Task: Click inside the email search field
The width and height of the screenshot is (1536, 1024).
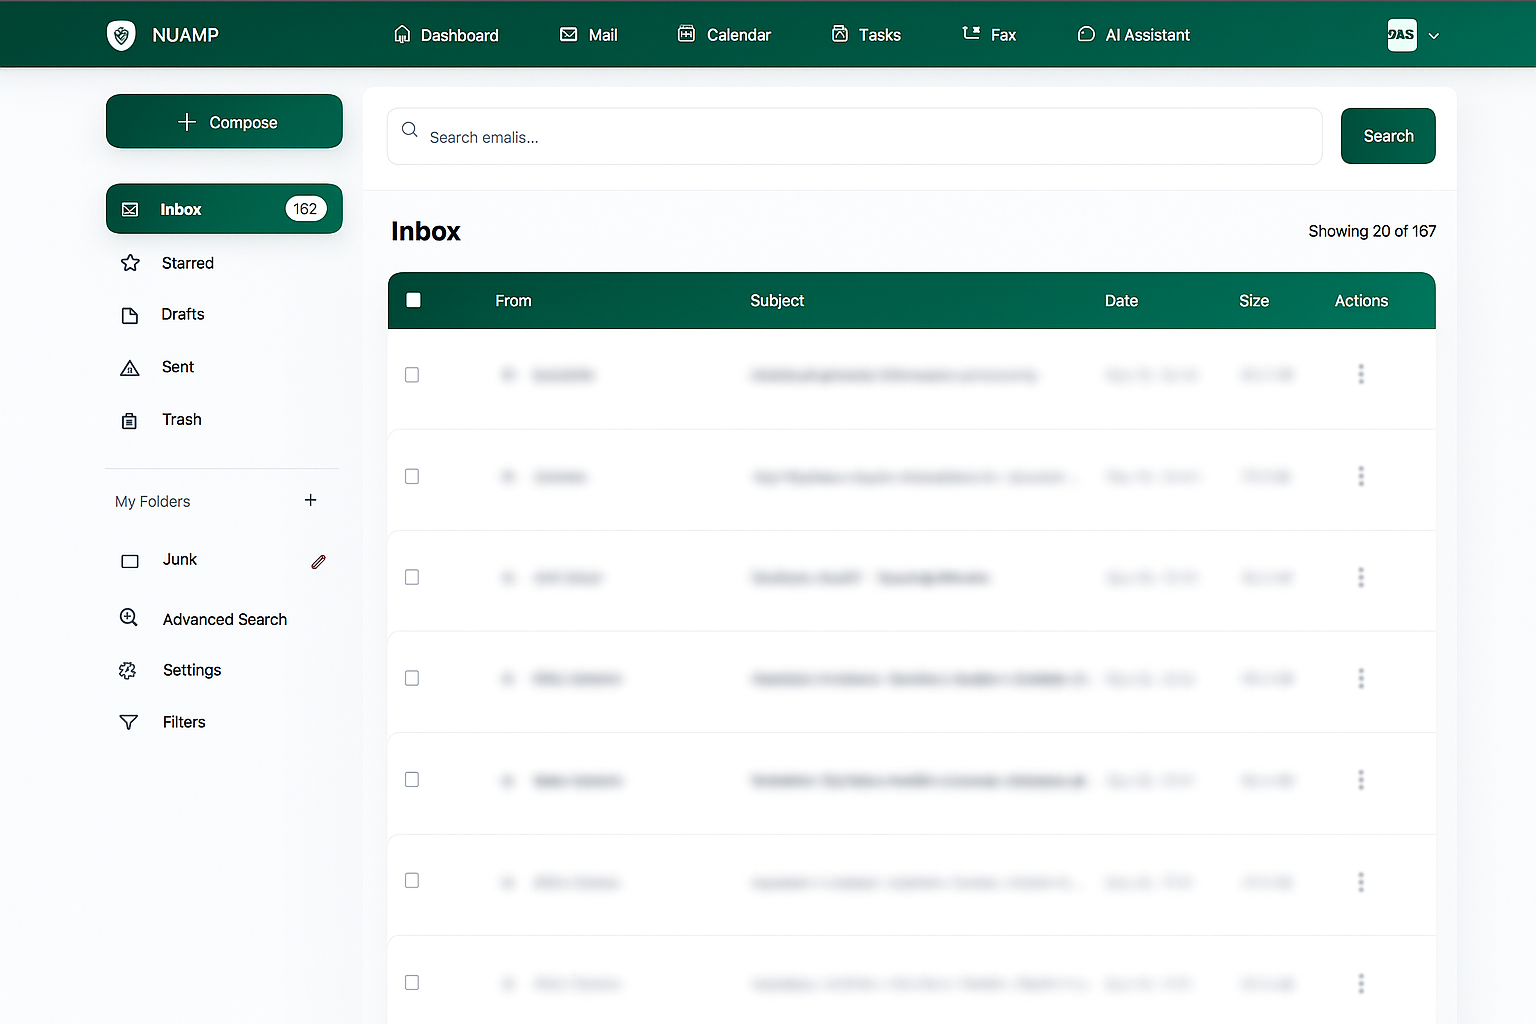Action: [x=854, y=136]
